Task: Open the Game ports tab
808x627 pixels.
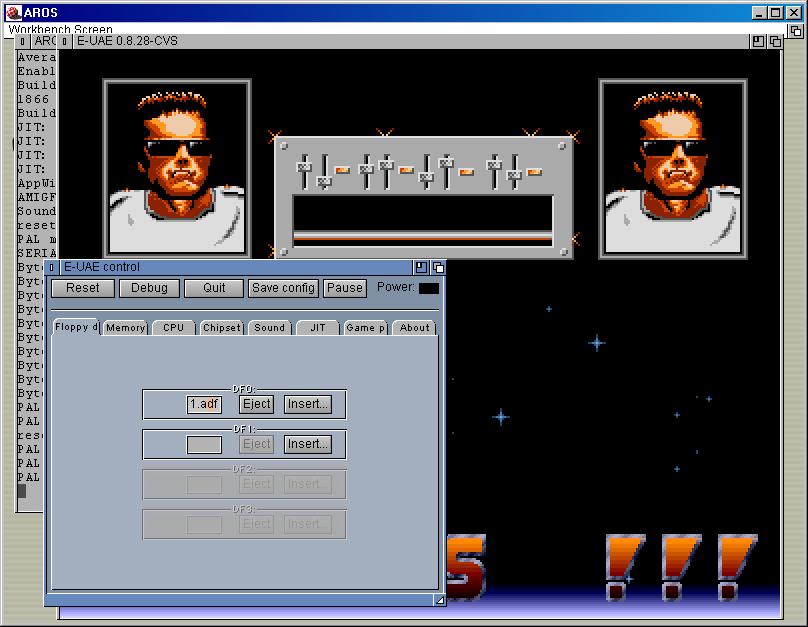Action: click(366, 328)
